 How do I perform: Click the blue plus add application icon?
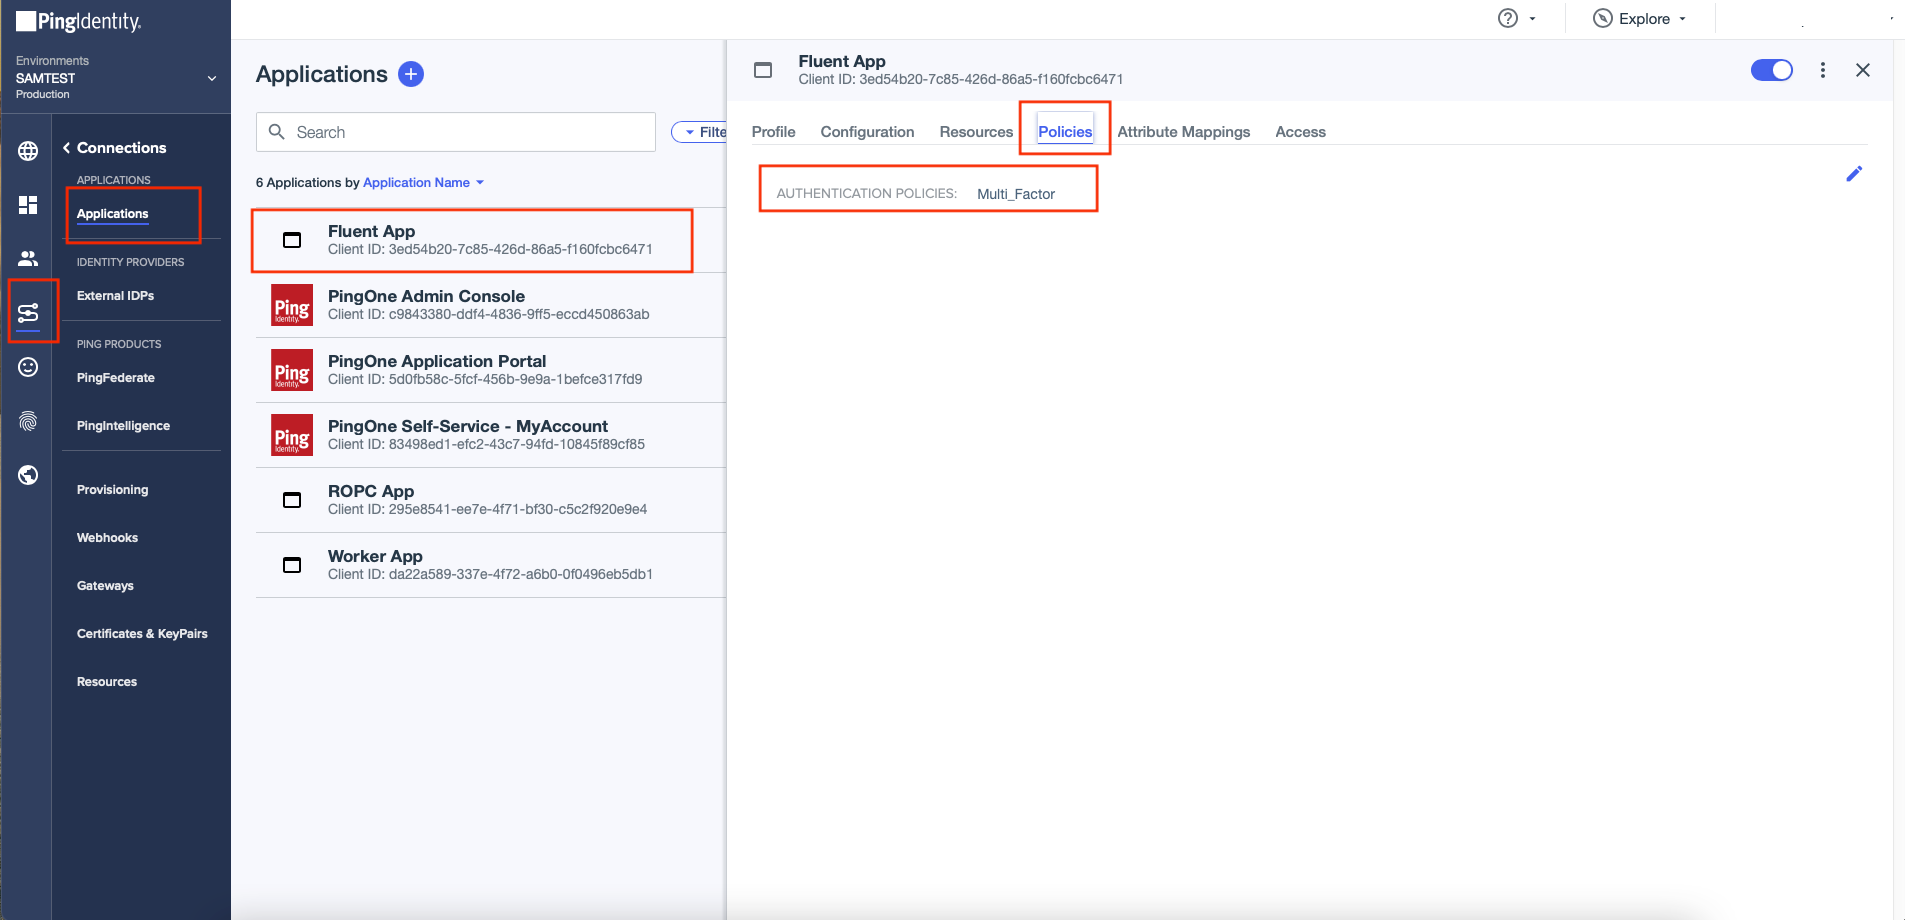point(411,74)
